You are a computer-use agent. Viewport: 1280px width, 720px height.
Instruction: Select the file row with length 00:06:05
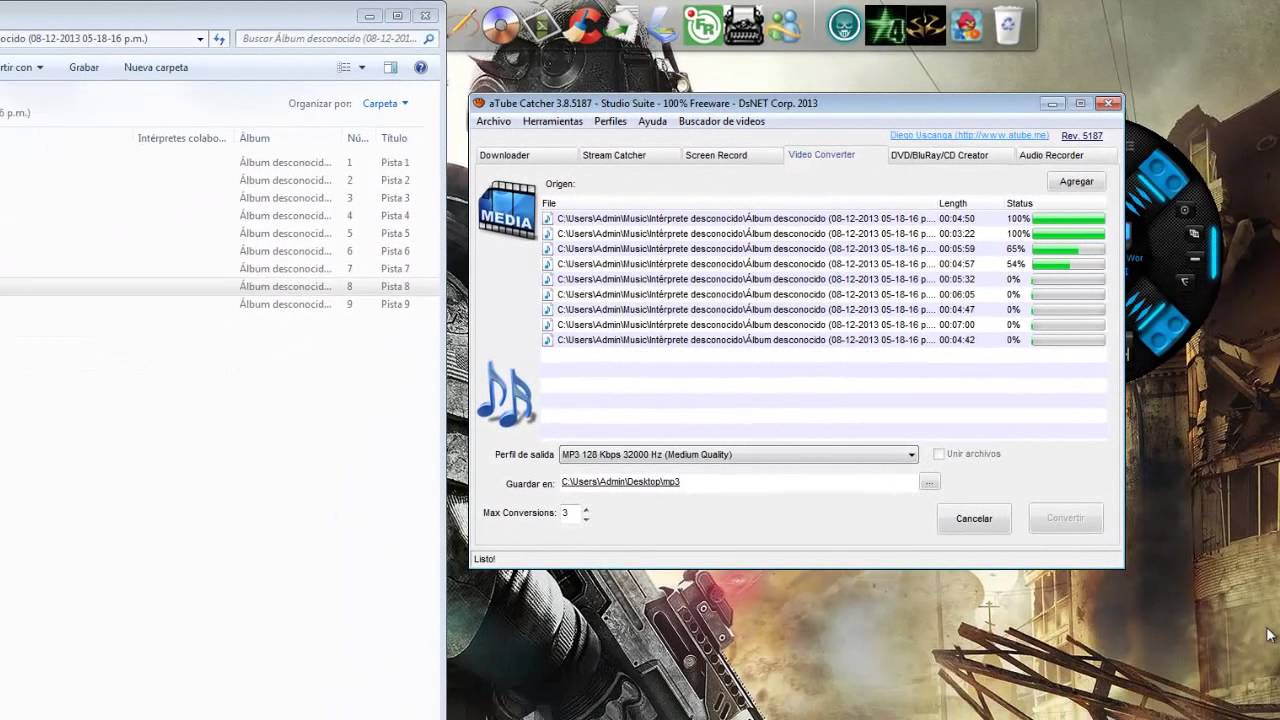(824, 295)
